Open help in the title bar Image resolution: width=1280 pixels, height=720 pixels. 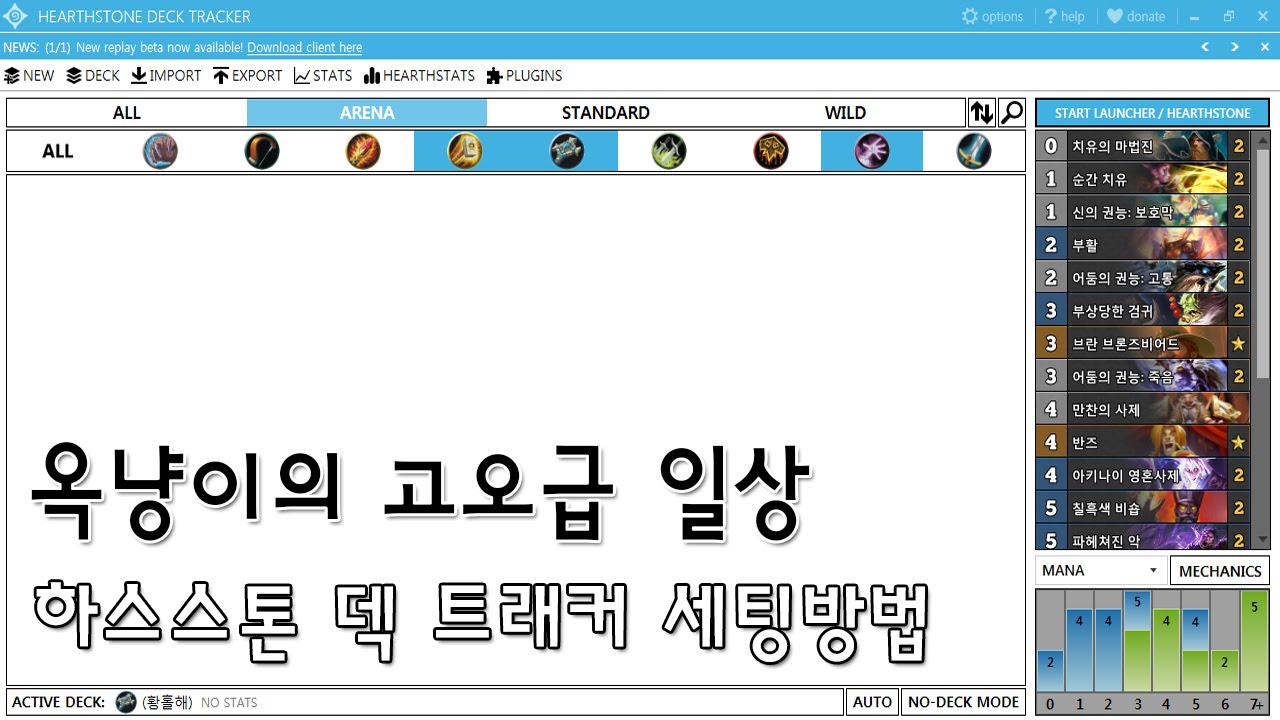pyautogui.click(x=1064, y=16)
